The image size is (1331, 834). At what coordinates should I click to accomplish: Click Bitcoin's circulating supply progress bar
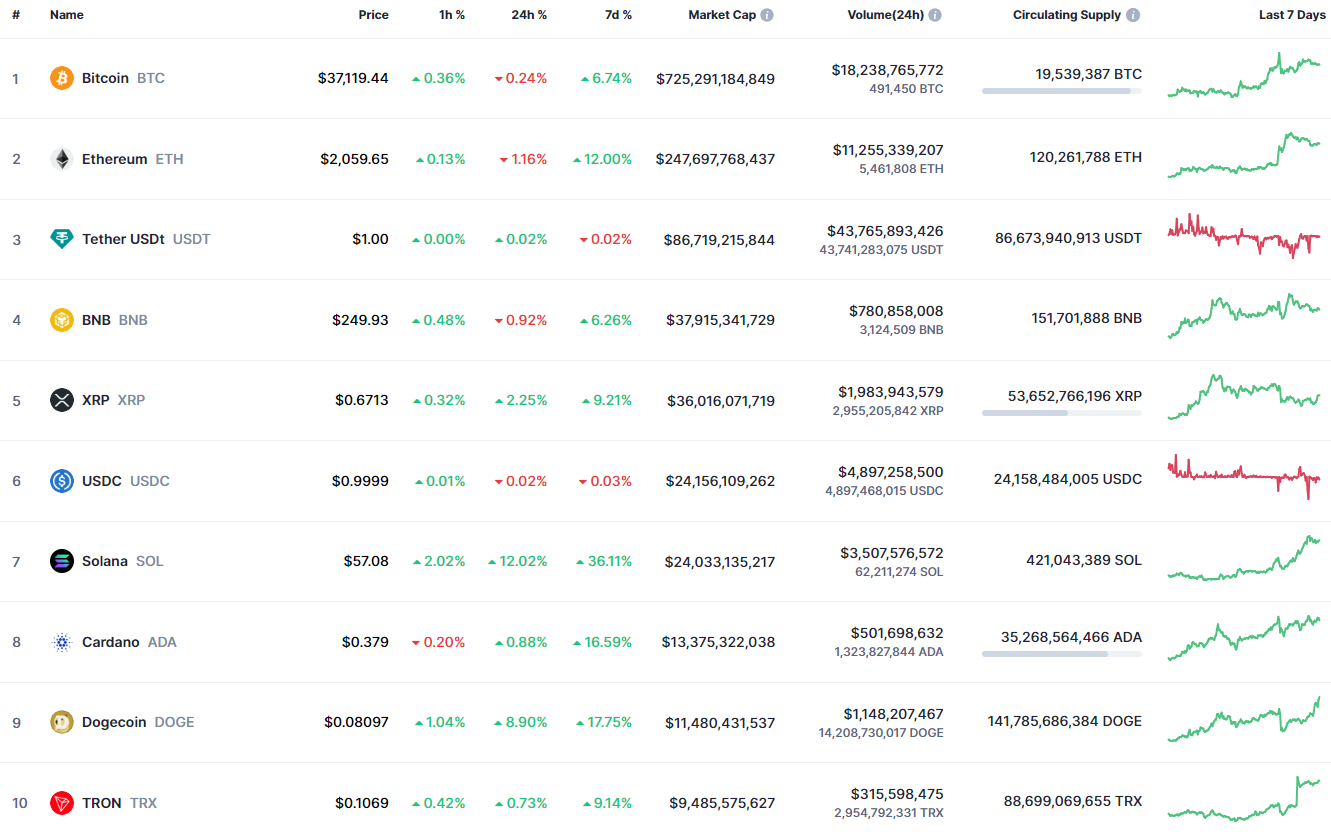click(x=1061, y=91)
